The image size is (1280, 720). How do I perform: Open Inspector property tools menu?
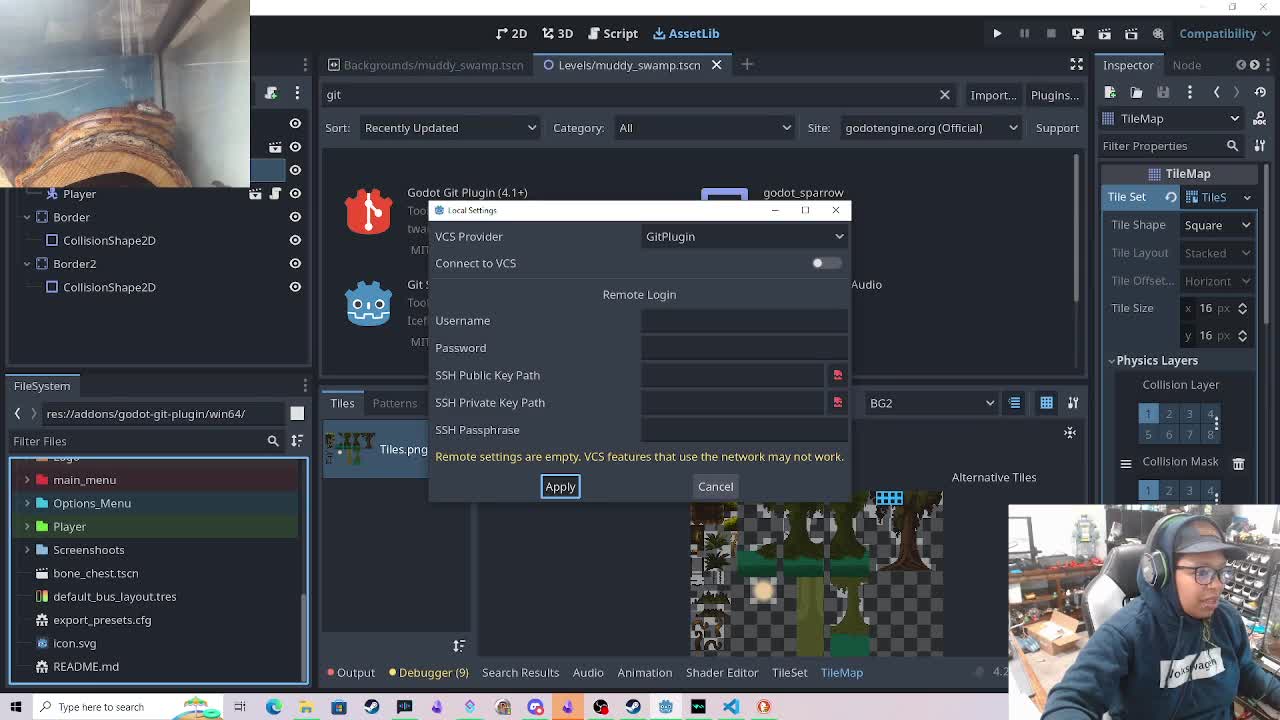[x=1260, y=146]
